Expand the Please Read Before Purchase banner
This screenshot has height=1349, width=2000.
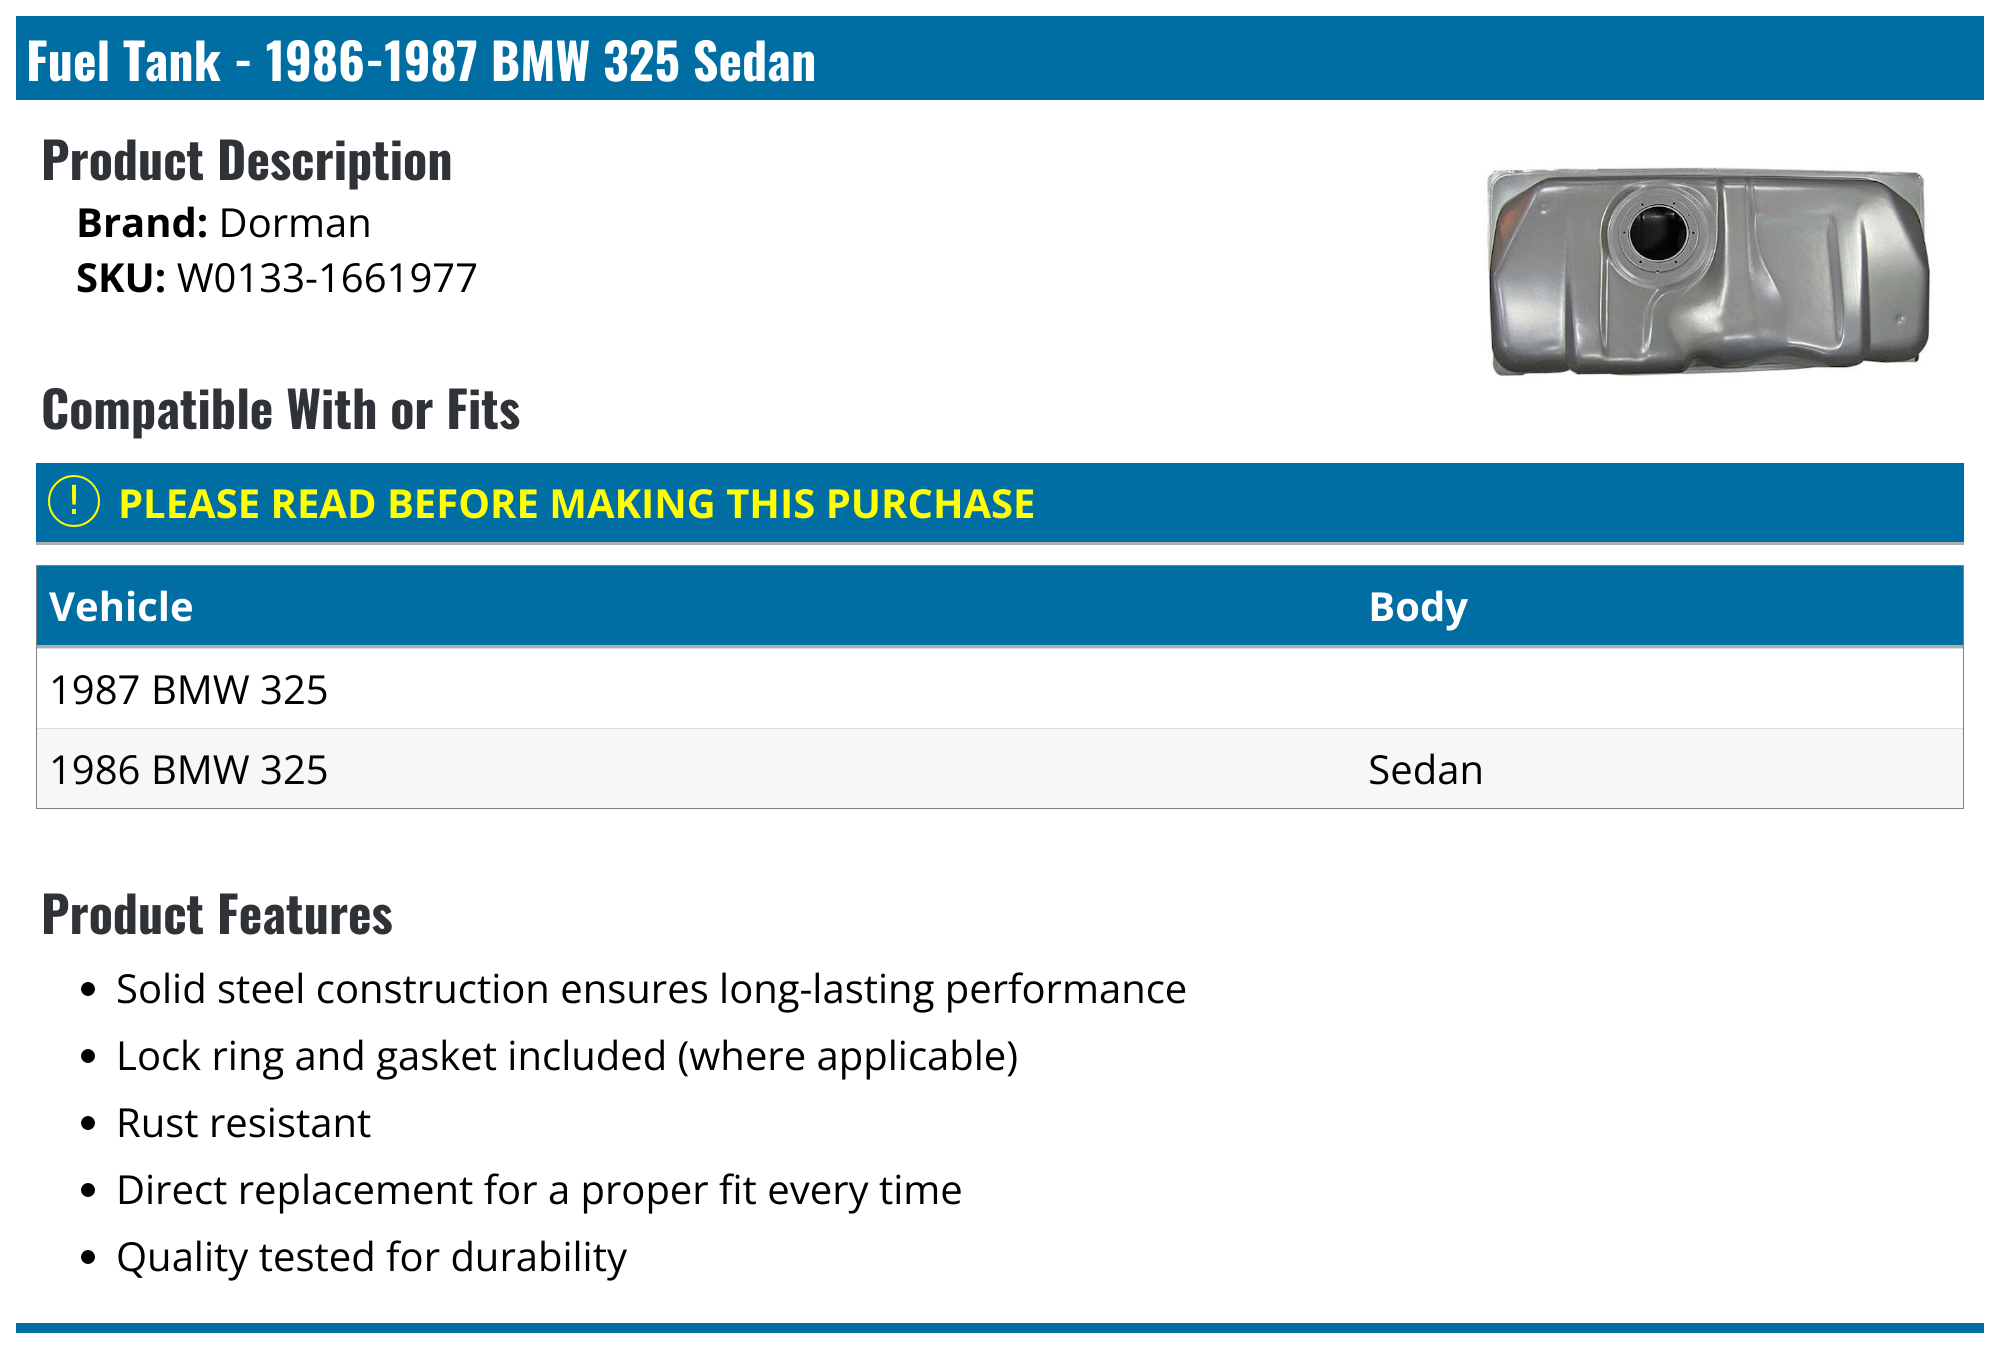coord(576,504)
